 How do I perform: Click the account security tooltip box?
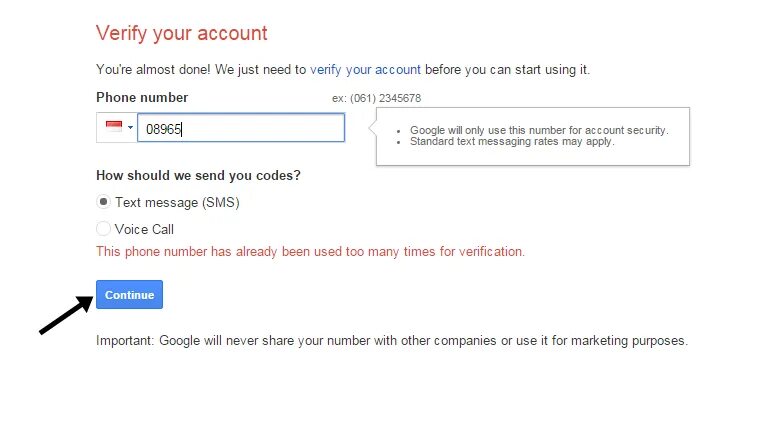pos(533,136)
